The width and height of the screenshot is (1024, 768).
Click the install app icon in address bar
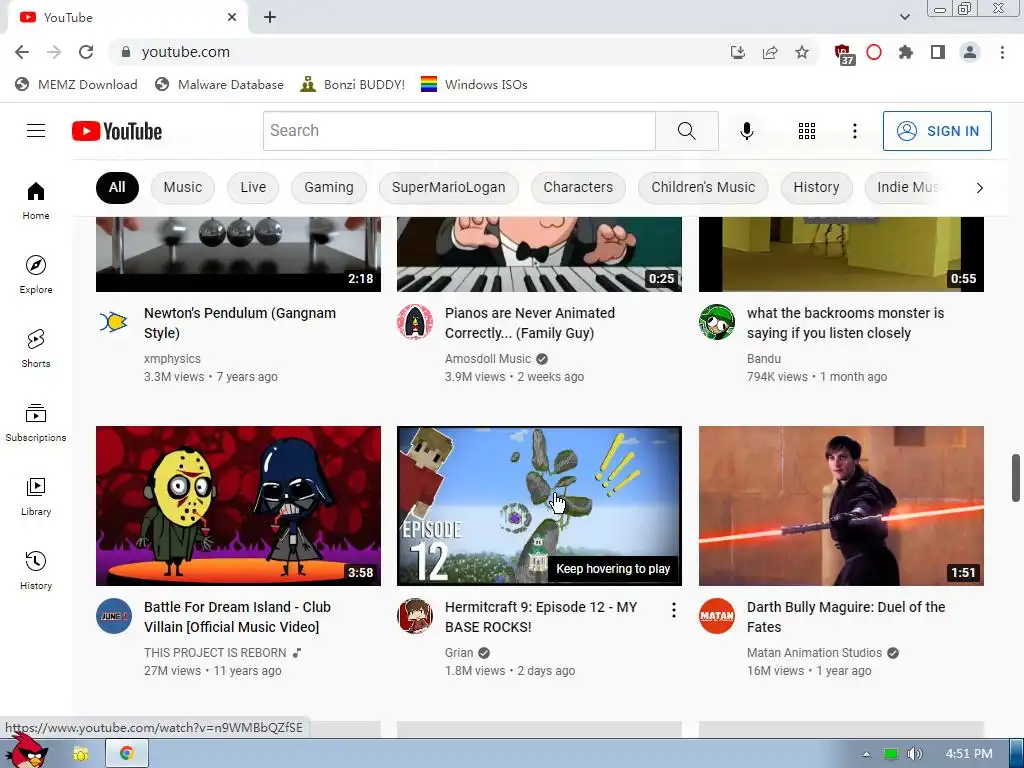pos(737,52)
